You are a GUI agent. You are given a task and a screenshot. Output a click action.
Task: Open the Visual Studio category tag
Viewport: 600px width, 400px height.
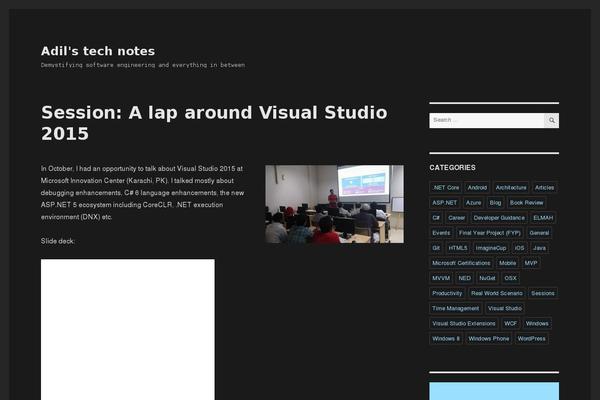pyautogui.click(x=505, y=309)
